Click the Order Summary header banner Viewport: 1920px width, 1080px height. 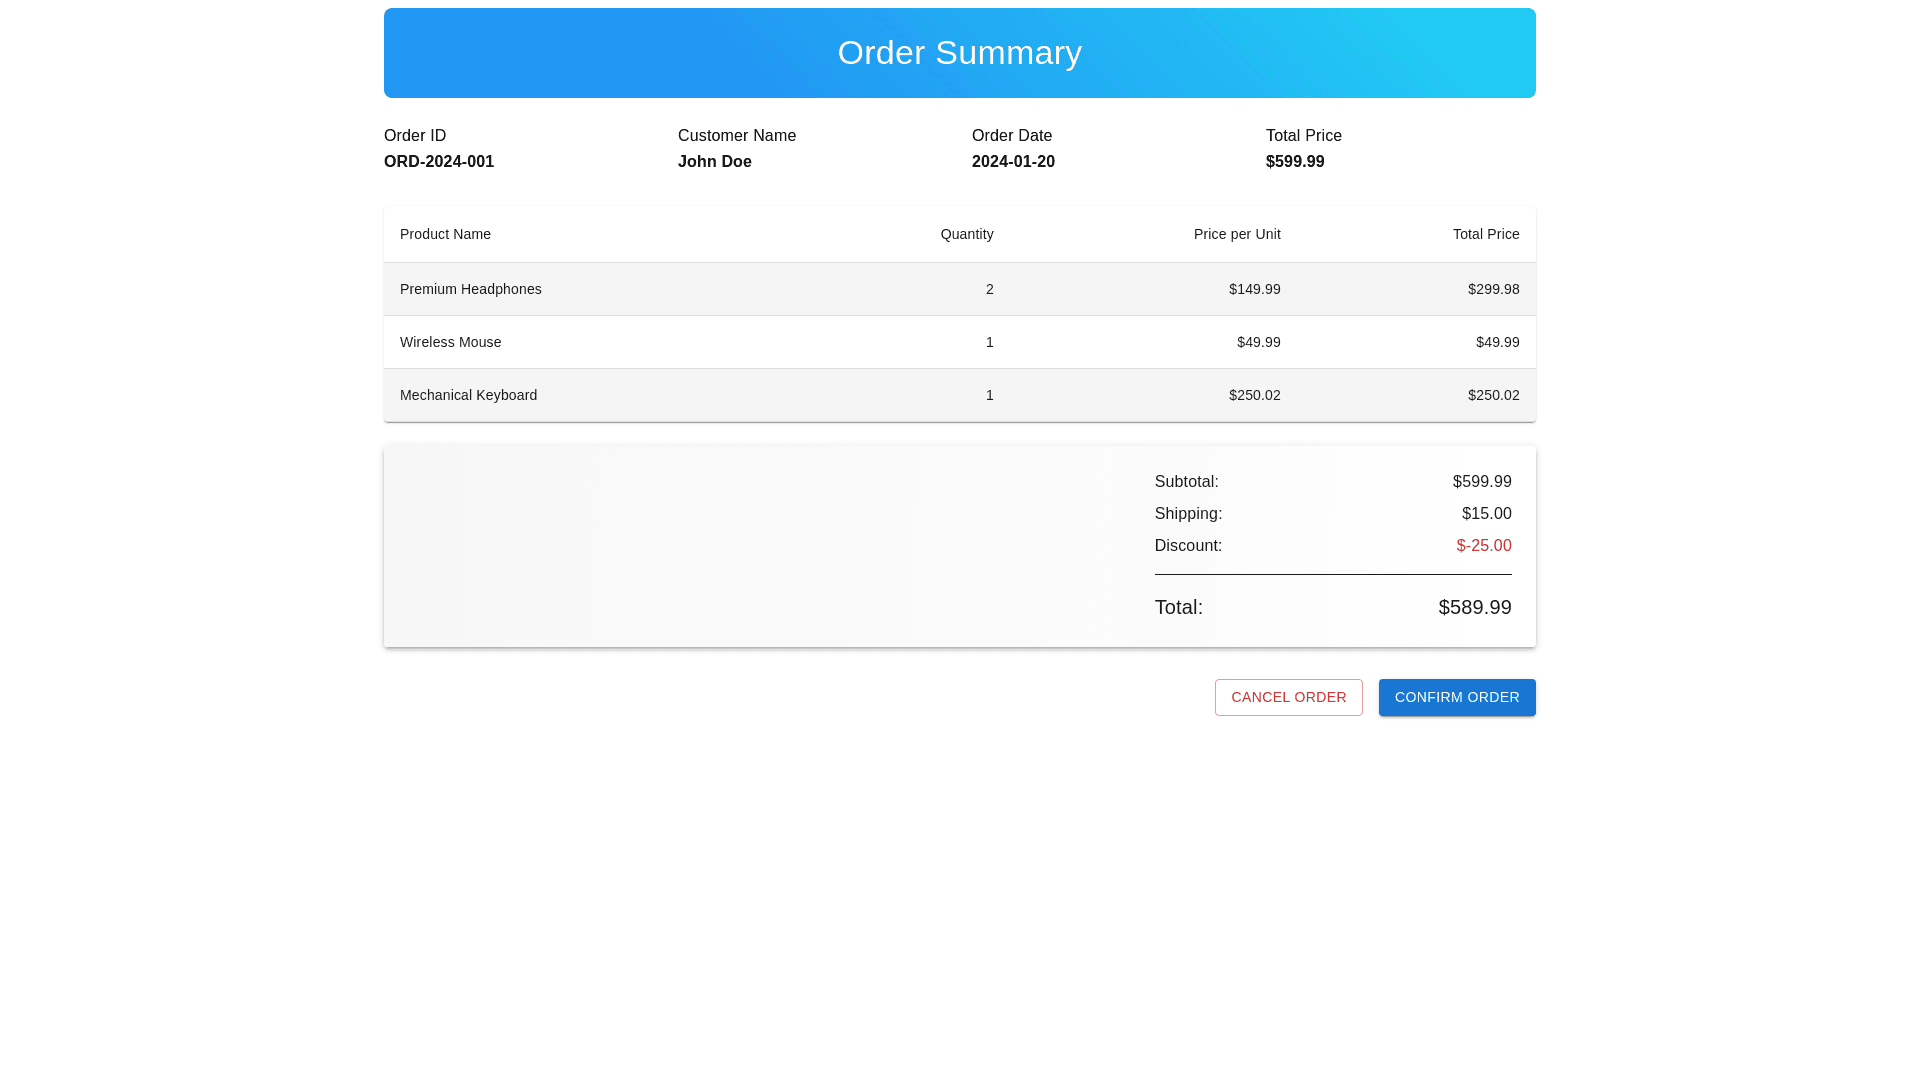coord(959,53)
